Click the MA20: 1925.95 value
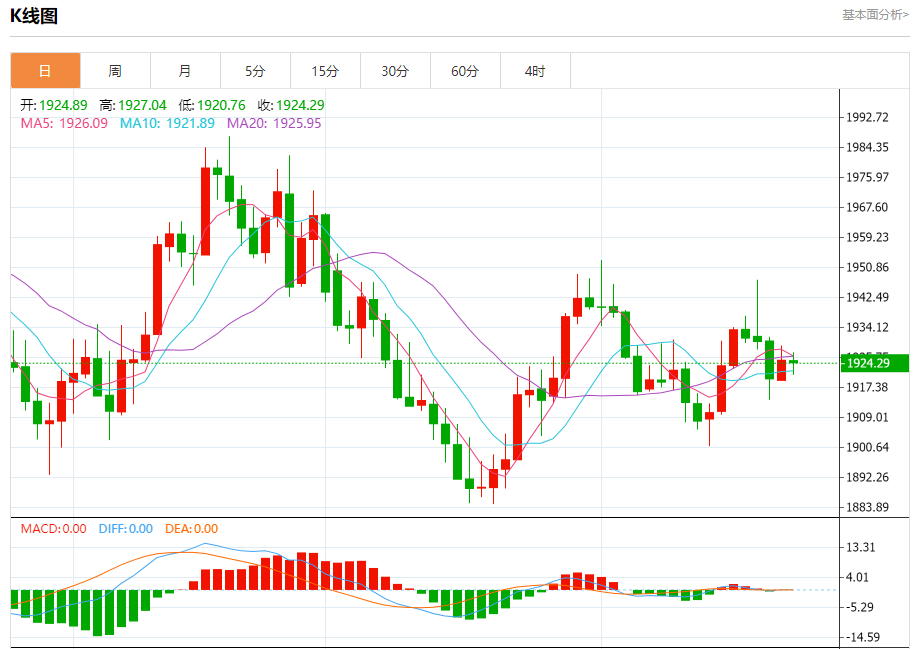The width and height of the screenshot is (917, 649). click(x=274, y=123)
